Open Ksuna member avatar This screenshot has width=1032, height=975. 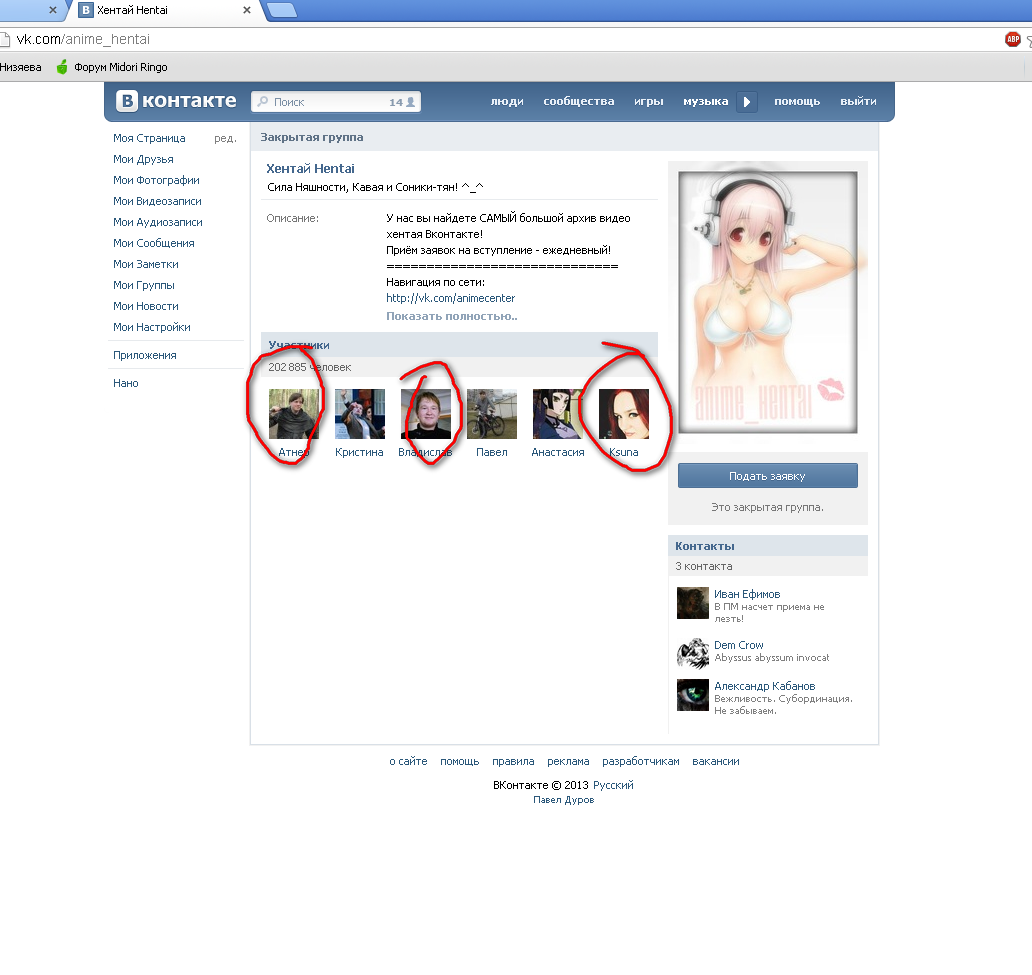pos(624,413)
